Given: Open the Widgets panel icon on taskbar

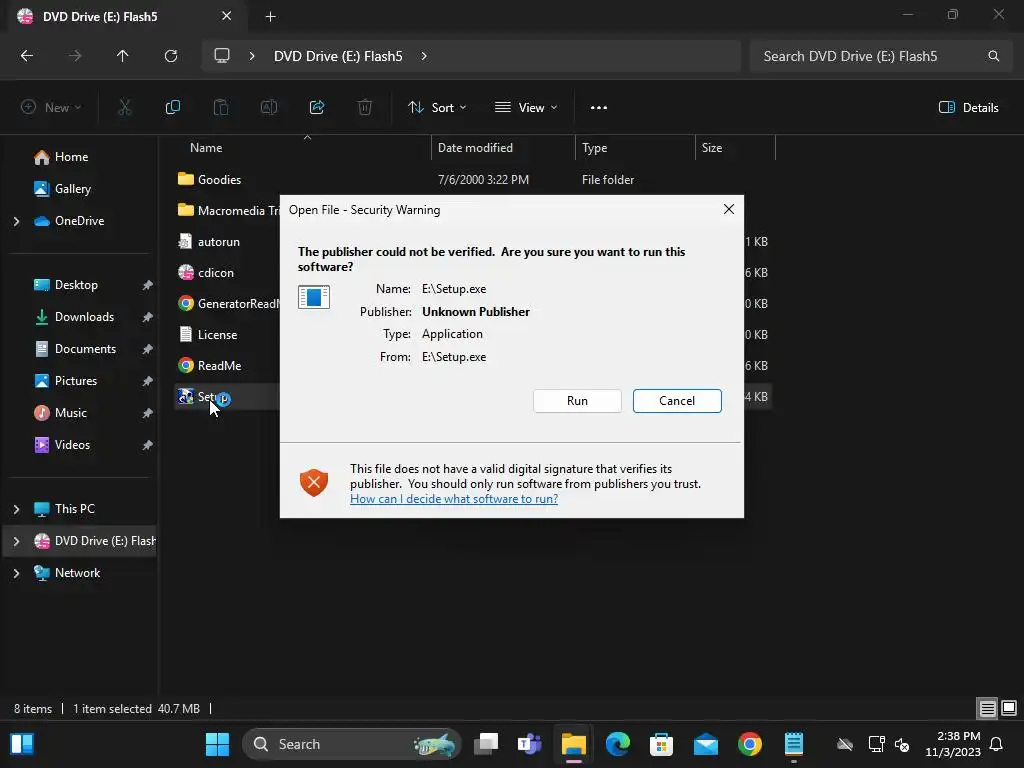Looking at the screenshot, I should coord(22,744).
